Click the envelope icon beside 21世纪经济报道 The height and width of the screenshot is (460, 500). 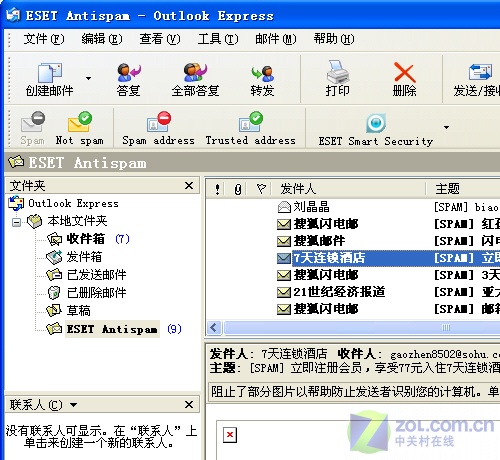tap(284, 292)
